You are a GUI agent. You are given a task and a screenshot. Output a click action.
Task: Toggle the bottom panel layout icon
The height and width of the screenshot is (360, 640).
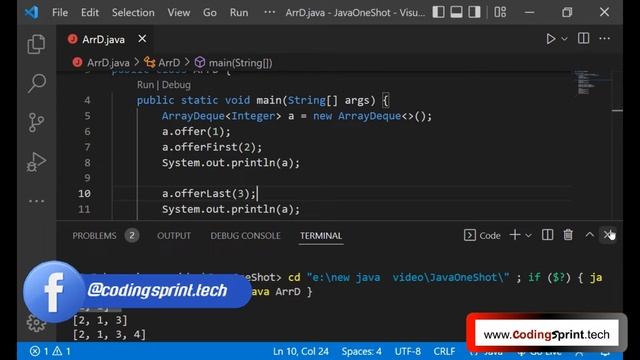point(456,12)
